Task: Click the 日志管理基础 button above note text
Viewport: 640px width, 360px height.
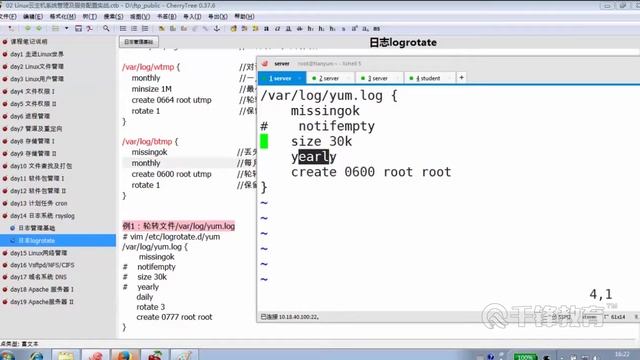Action: point(139,42)
